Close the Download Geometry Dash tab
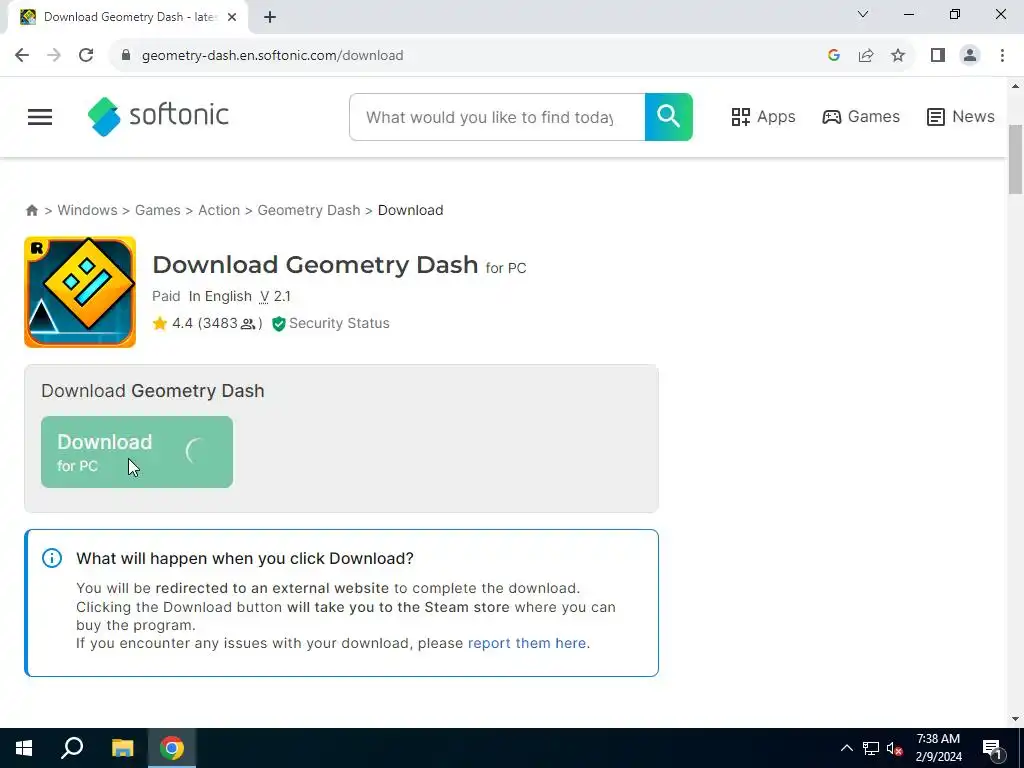 click(x=232, y=17)
